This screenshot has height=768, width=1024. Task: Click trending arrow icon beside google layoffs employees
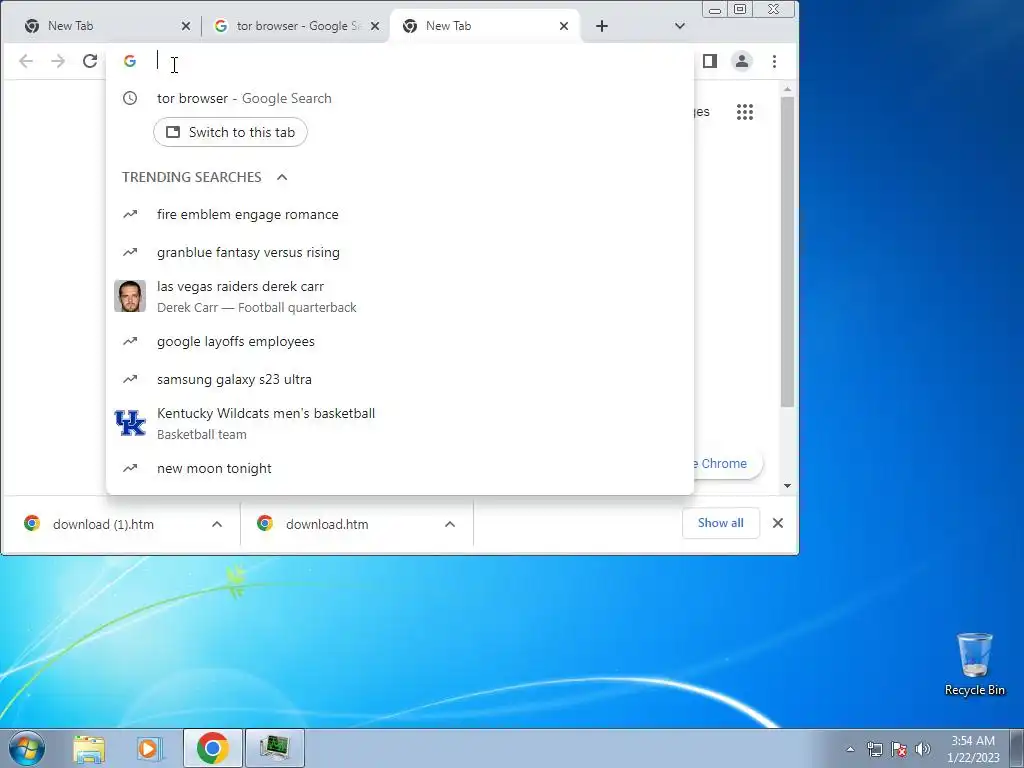click(130, 341)
